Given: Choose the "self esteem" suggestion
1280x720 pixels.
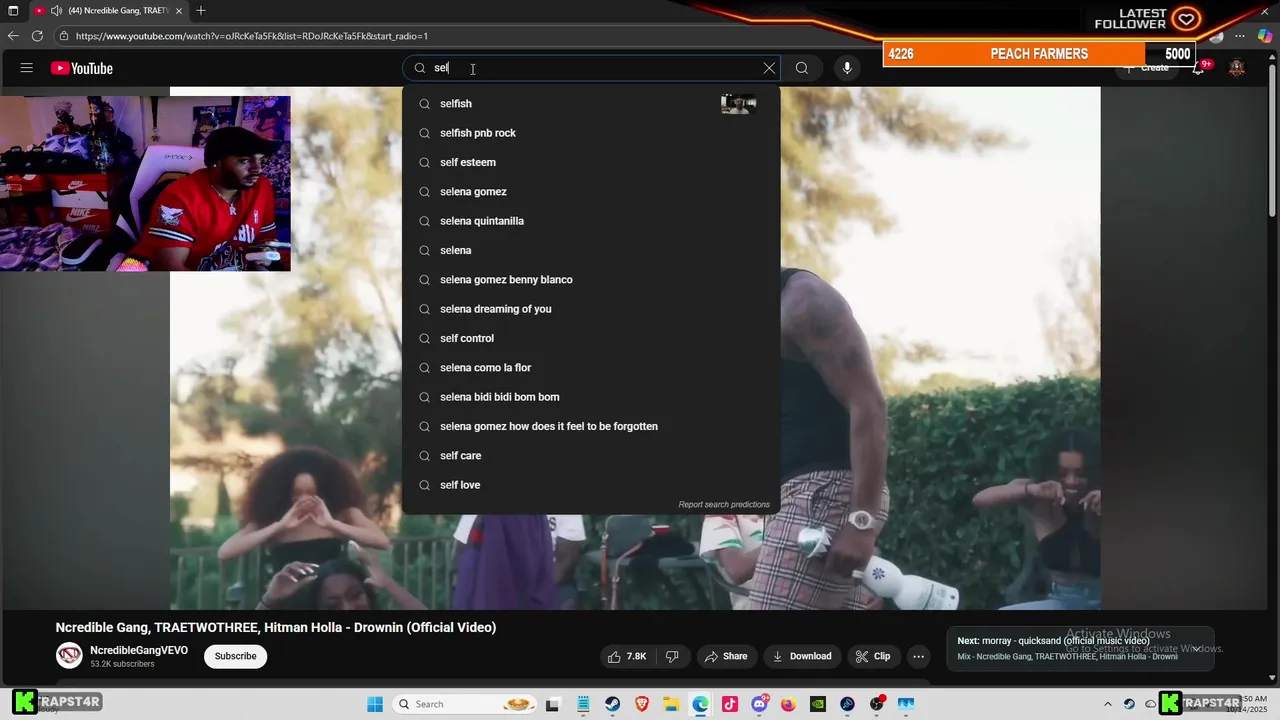Looking at the screenshot, I should pyautogui.click(x=590, y=162).
